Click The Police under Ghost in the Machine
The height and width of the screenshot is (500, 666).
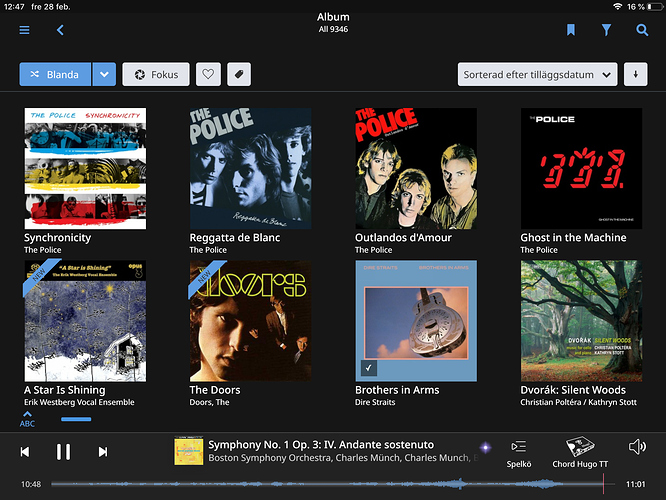539,250
